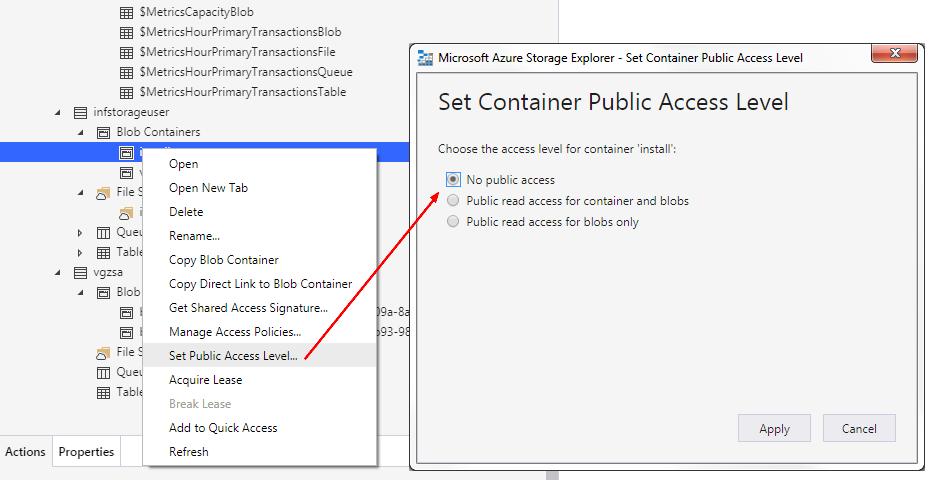Click the $MetricsHourPrimaryTransactionsQueue table icon
The width and height of the screenshot is (934, 480).
click(126, 72)
